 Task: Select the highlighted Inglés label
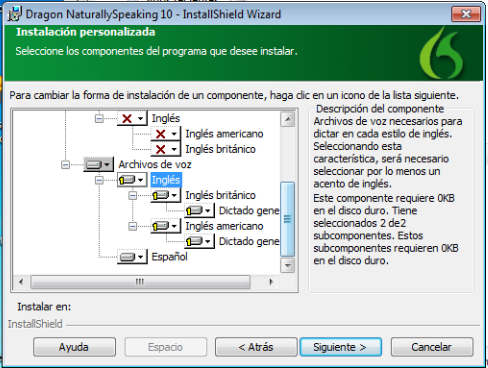tap(166, 180)
